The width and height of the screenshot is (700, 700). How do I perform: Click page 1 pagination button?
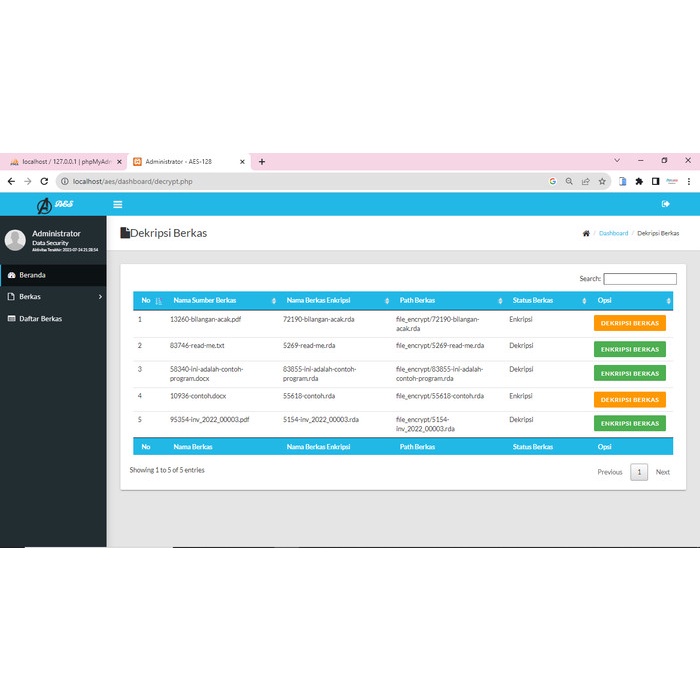pyautogui.click(x=639, y=472)
